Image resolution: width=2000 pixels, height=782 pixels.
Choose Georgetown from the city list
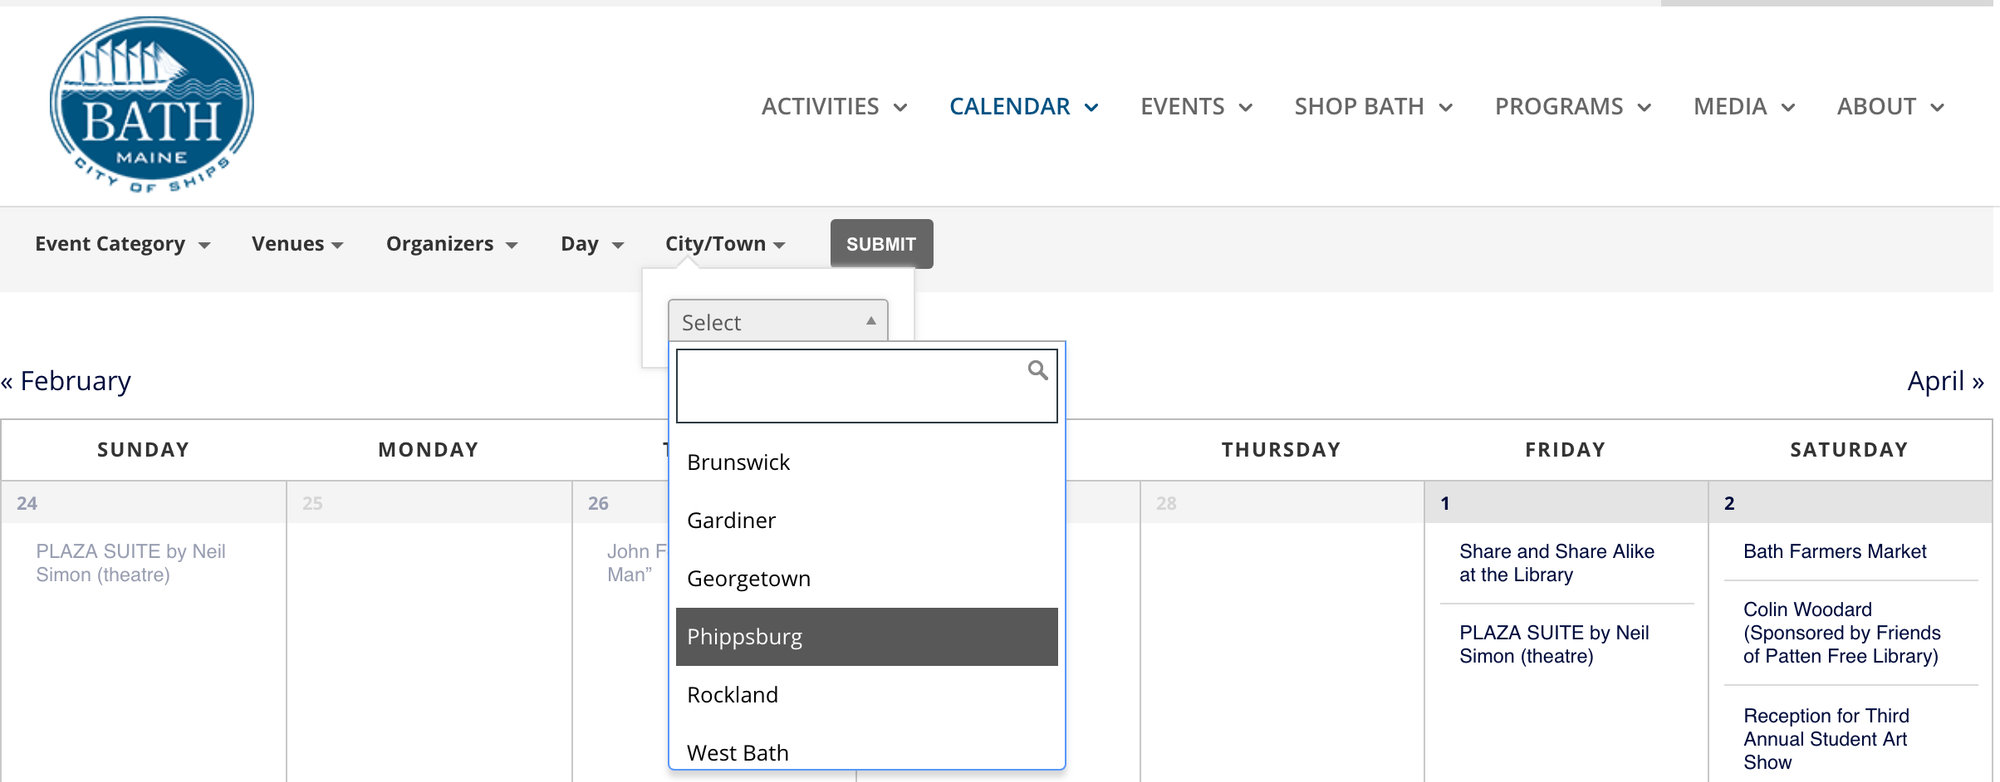click(867, 578)
